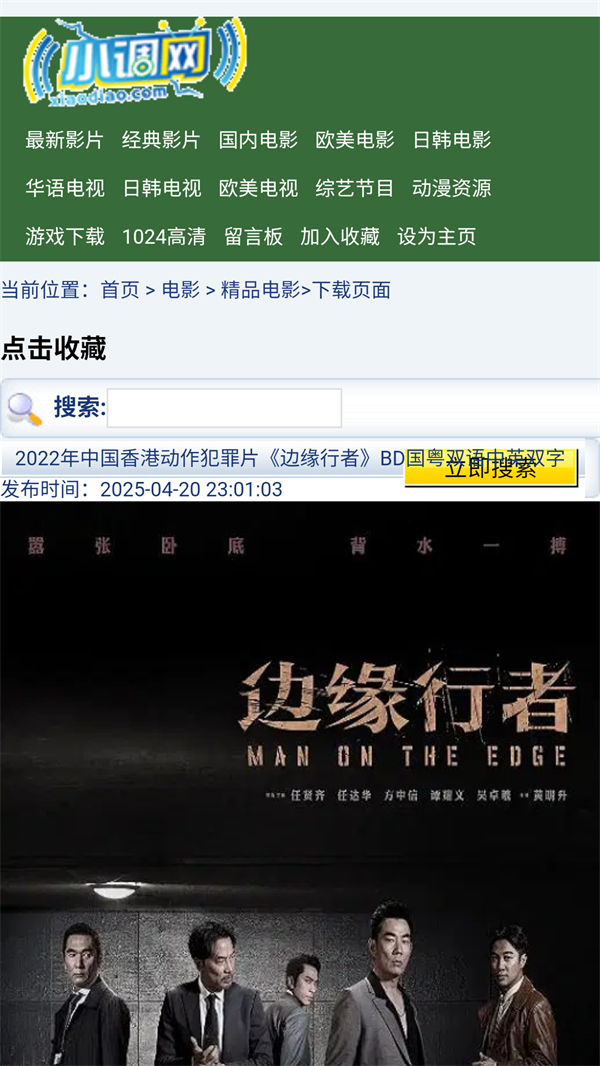Open the 边缘行者 movie poster image
The height and width of the screenshot is (1066, 600).
point(300,783)
